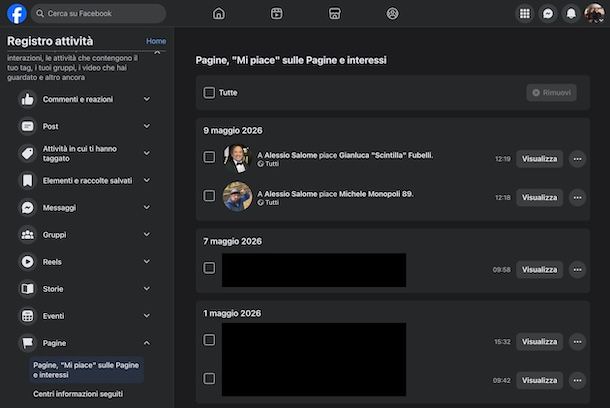Click Visualizza for the 09:58 entry

coord(540,270)
